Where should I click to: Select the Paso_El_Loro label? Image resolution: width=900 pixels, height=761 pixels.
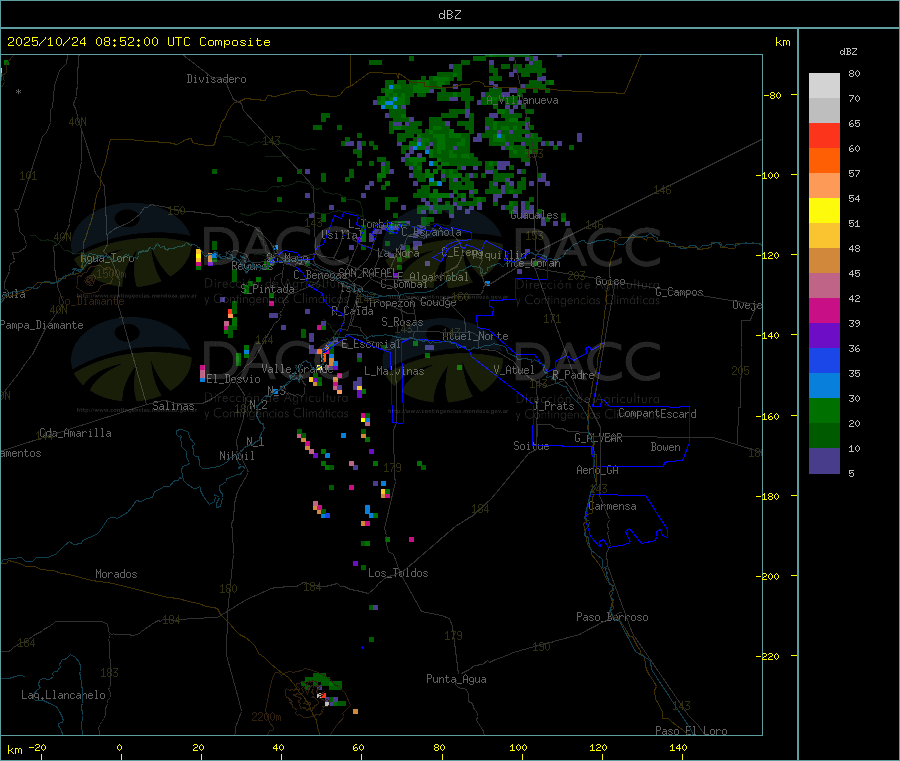point(691,731)
